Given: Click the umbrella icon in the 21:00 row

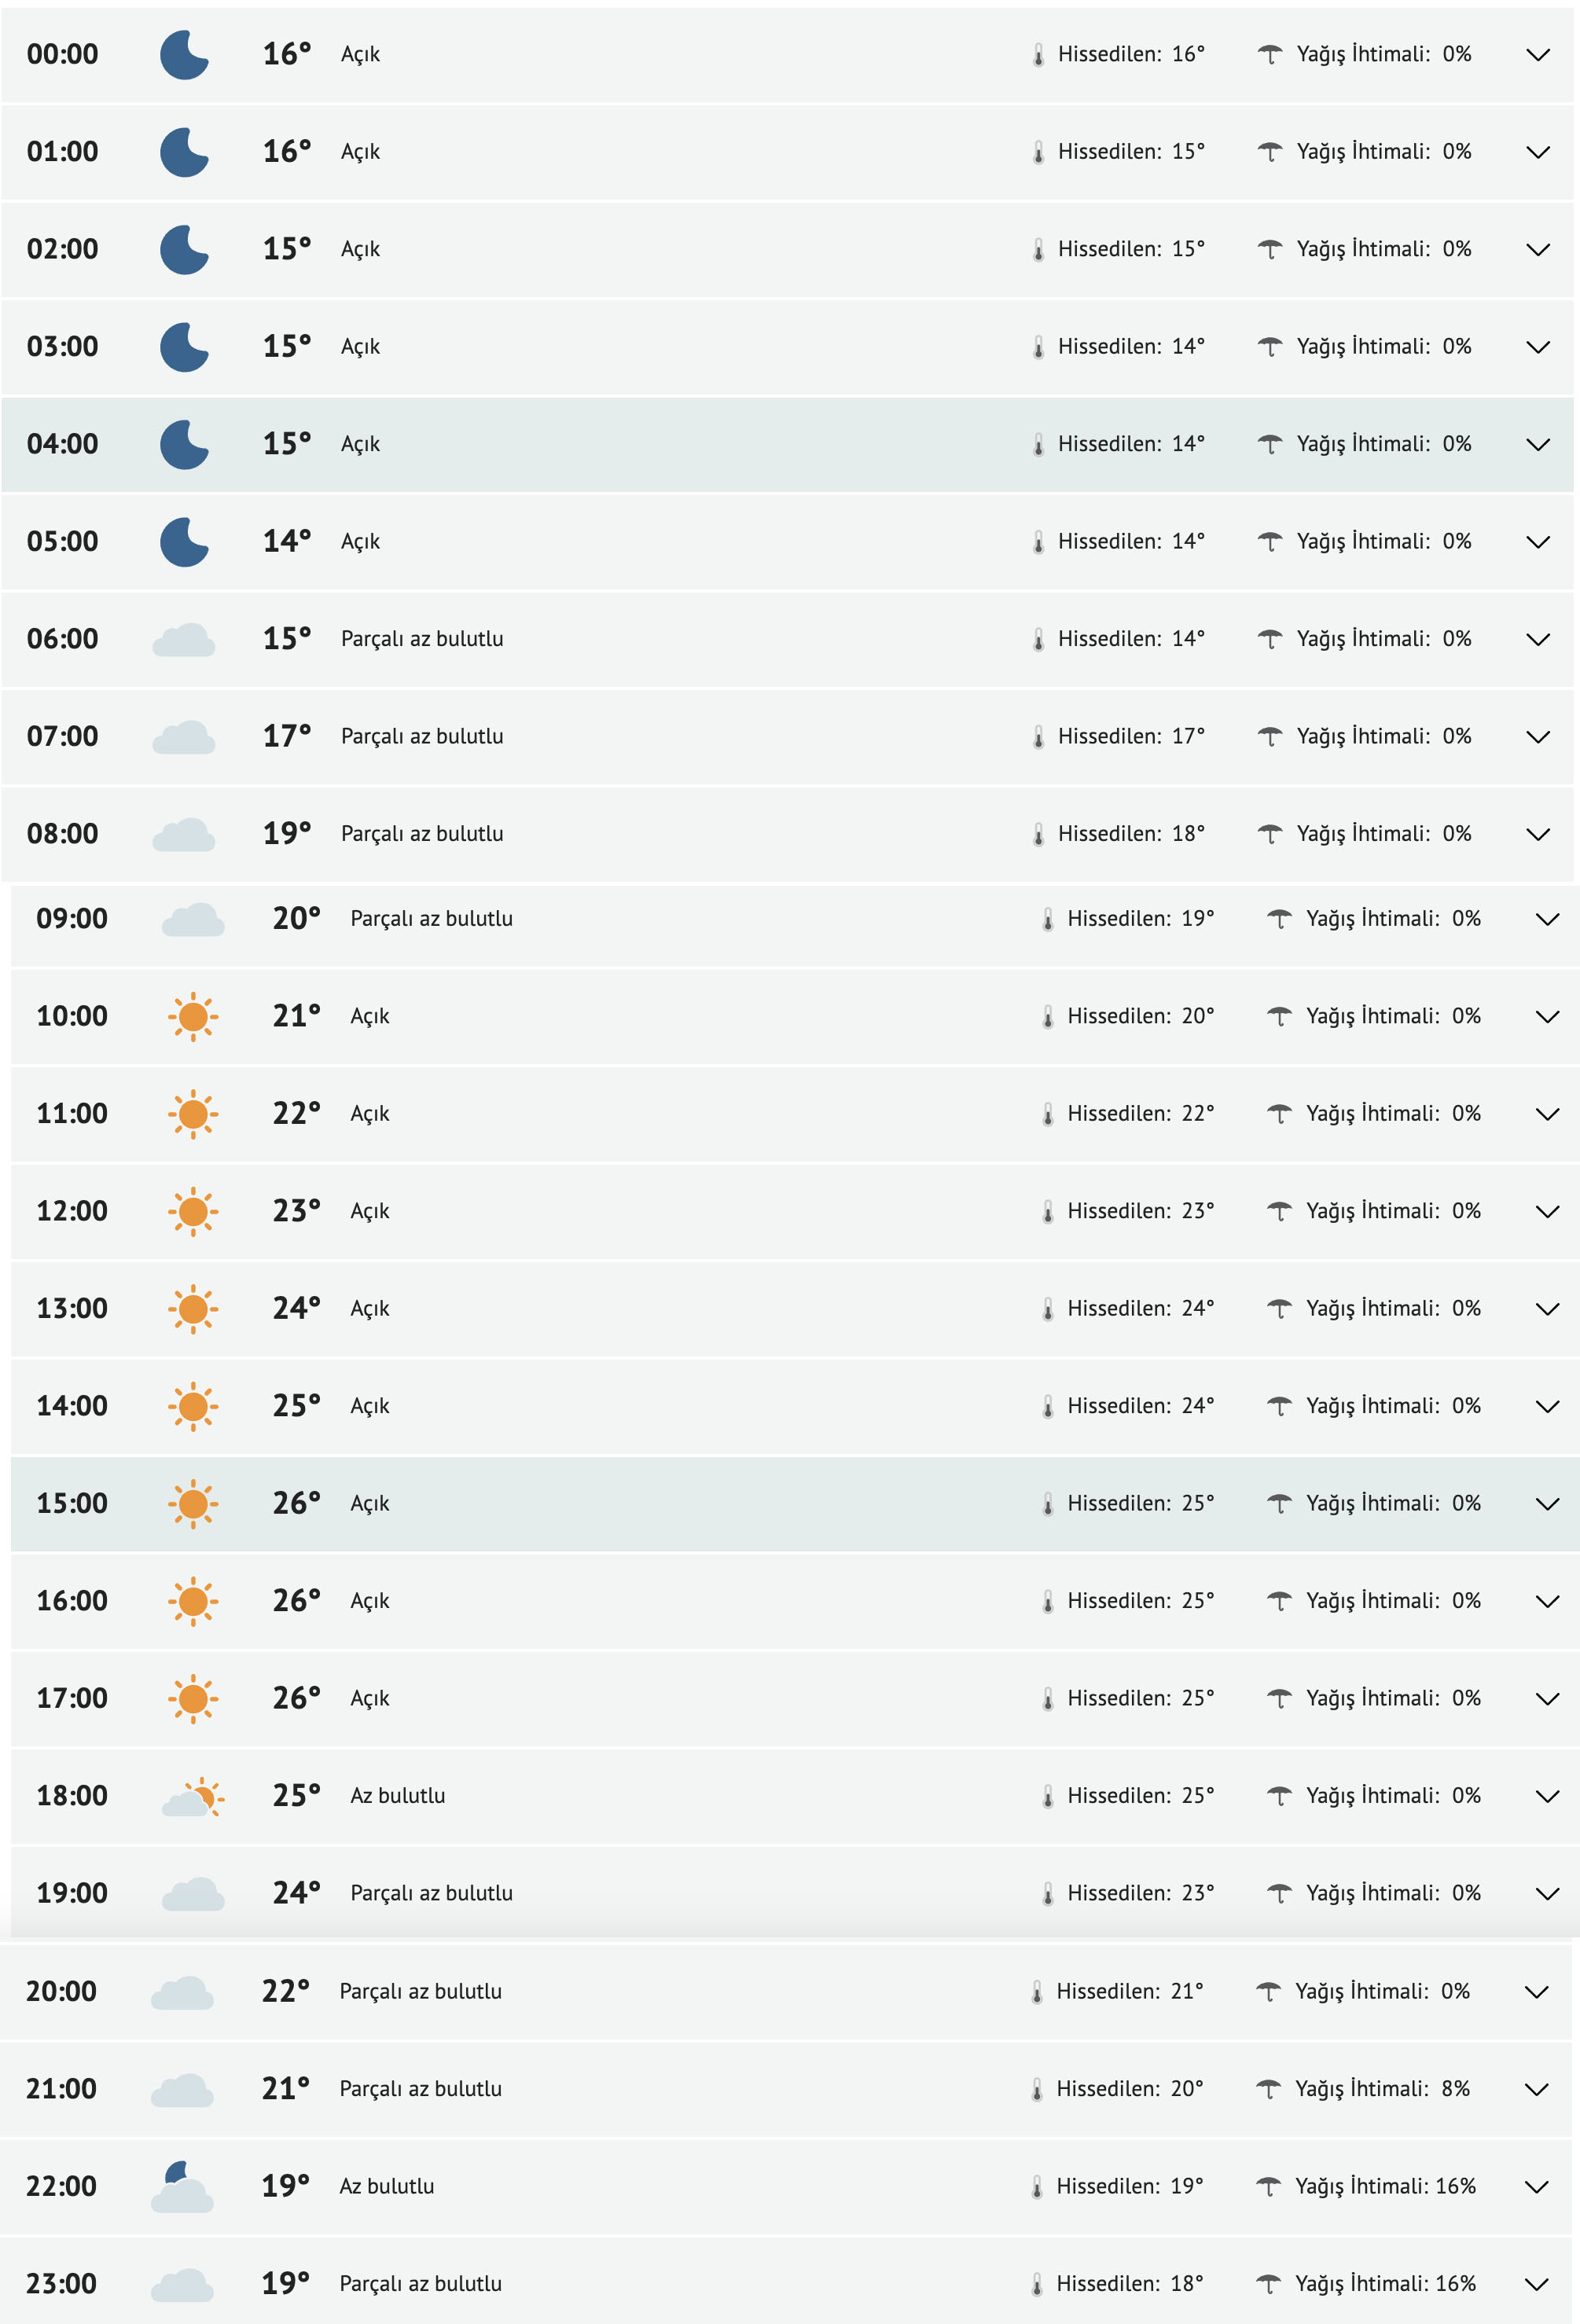Looking at the screenshot, I should (1267, 2089).
